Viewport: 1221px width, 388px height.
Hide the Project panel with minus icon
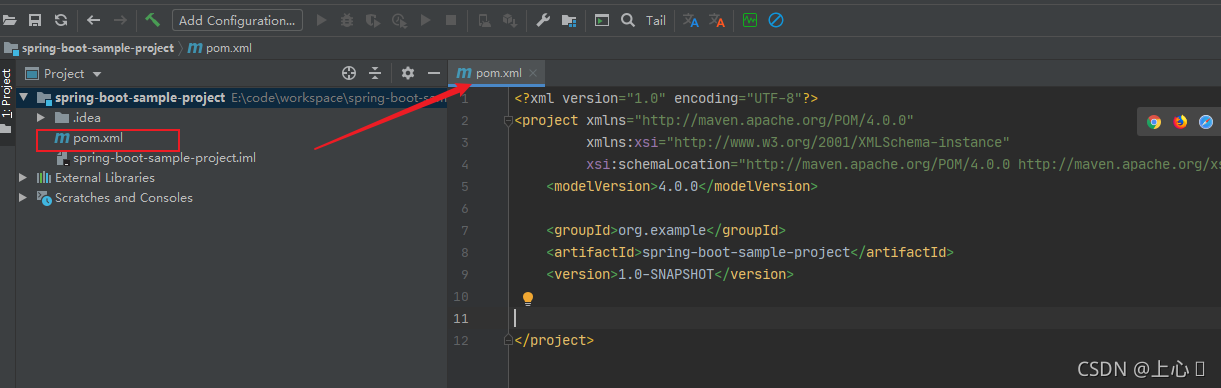click(434, 73)
